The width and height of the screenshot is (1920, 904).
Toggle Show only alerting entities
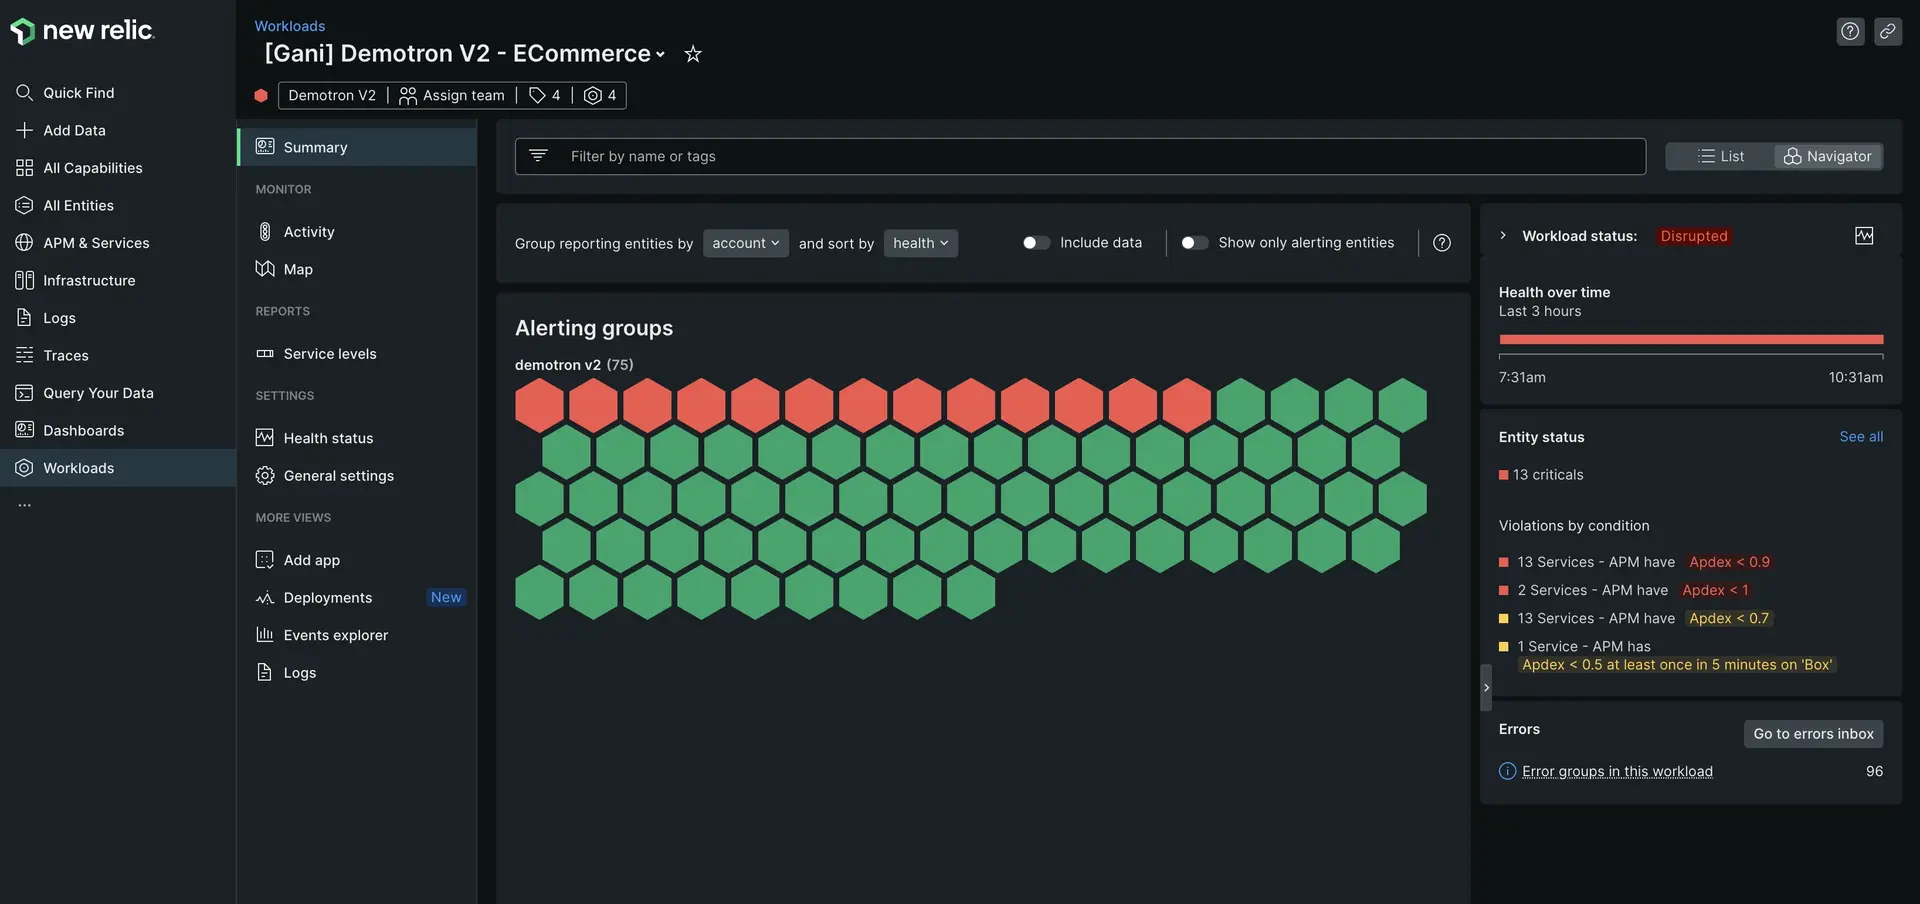pos(1194,243)
